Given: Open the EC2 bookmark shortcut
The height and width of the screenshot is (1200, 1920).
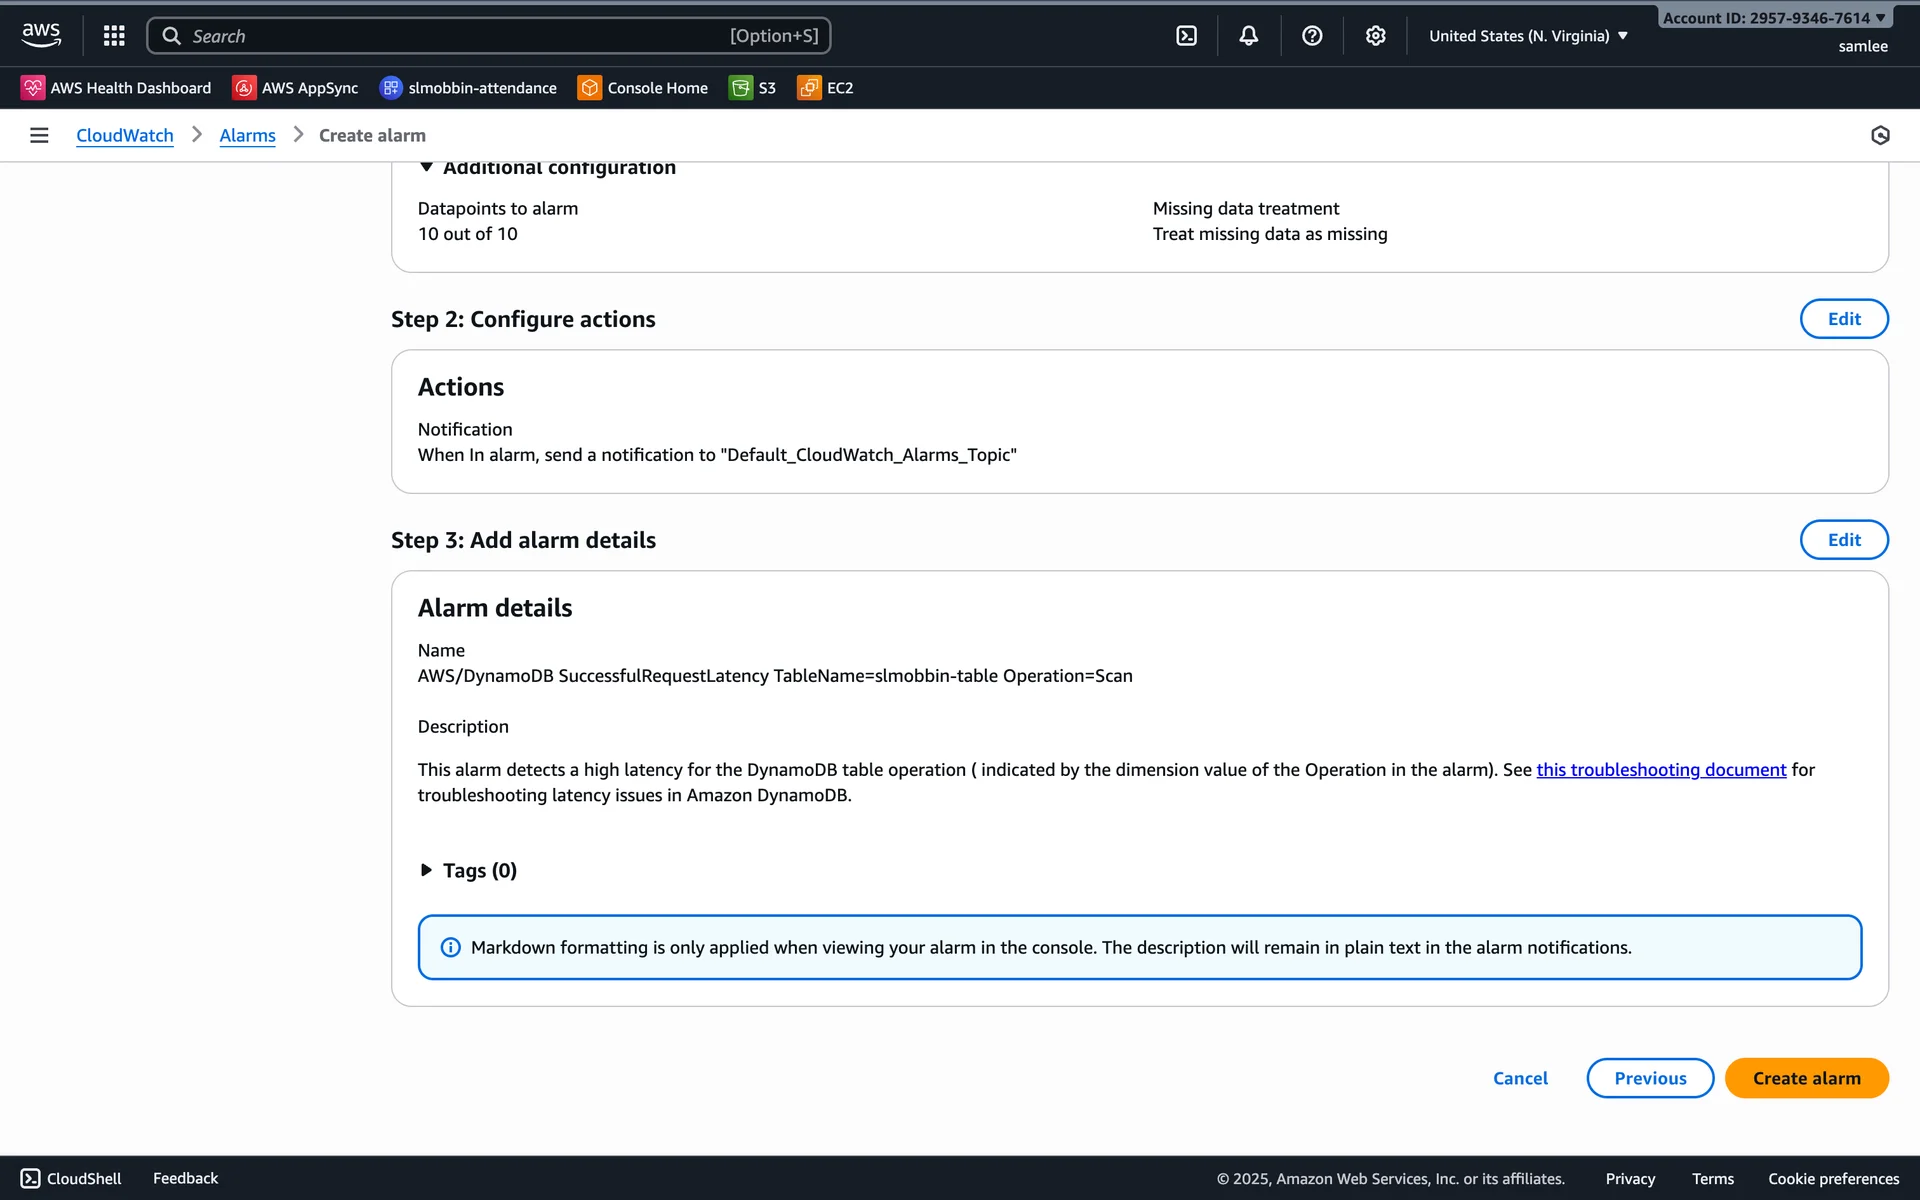Looking at the screenshot, I should tap(825, 88).
